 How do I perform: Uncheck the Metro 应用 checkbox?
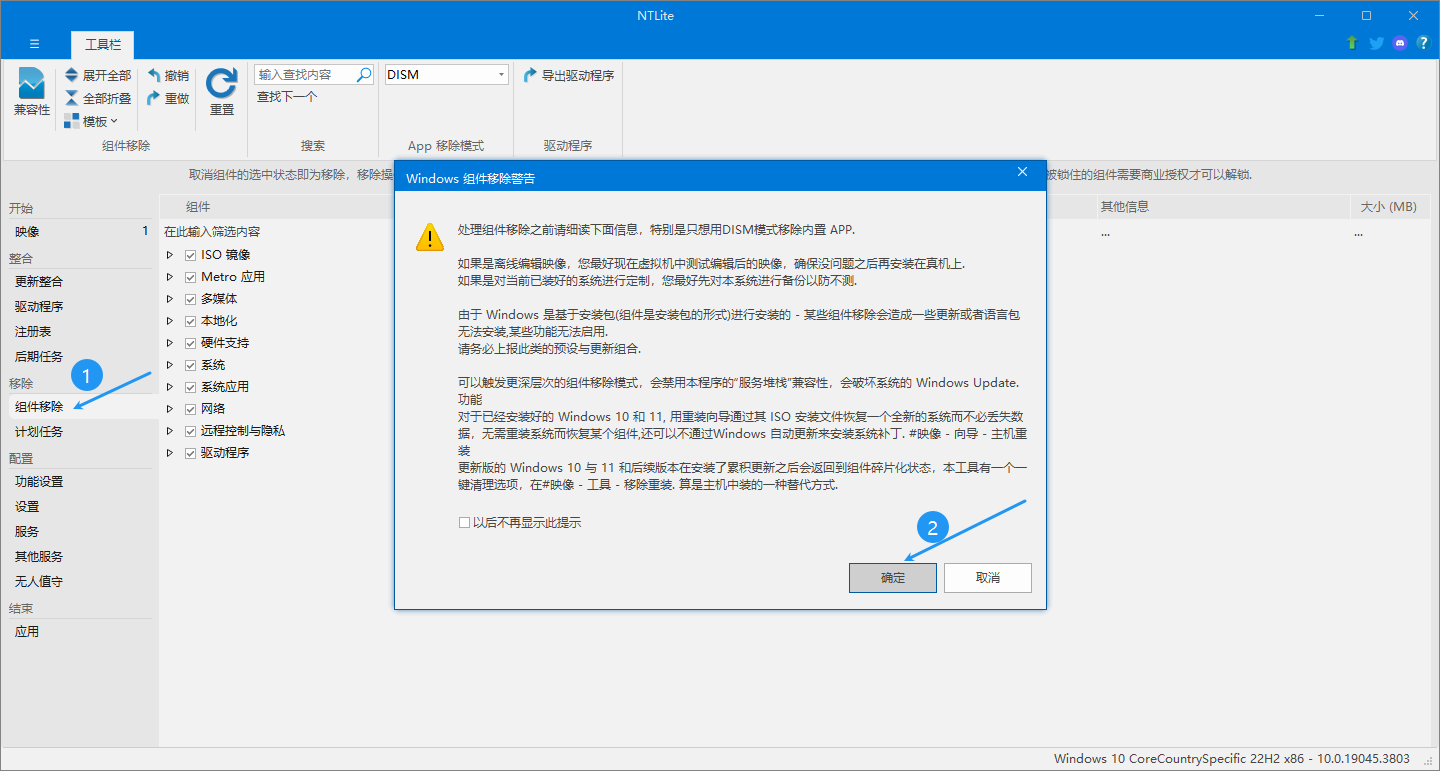pyautogui.click(x=190, y=277)
